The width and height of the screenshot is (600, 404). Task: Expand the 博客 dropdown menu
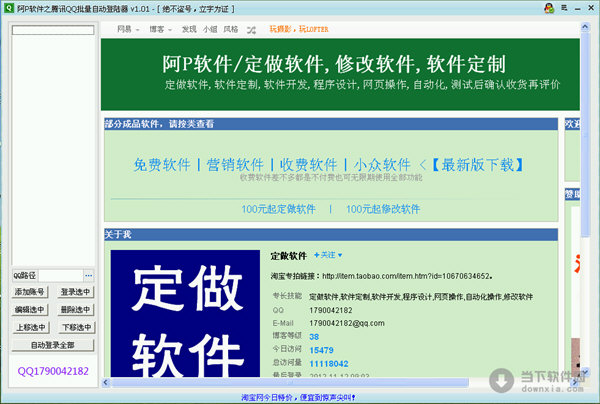coord(160,29)
